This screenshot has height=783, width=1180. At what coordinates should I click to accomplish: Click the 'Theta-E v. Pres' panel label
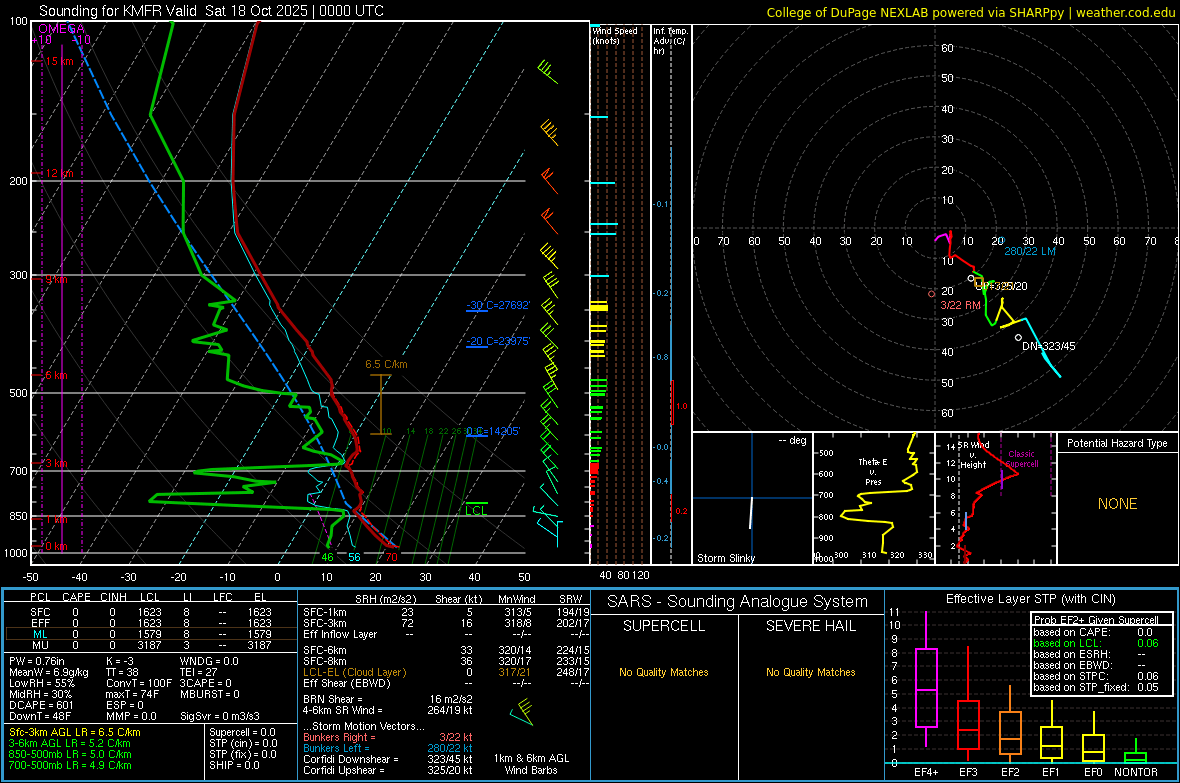[873, 471]
